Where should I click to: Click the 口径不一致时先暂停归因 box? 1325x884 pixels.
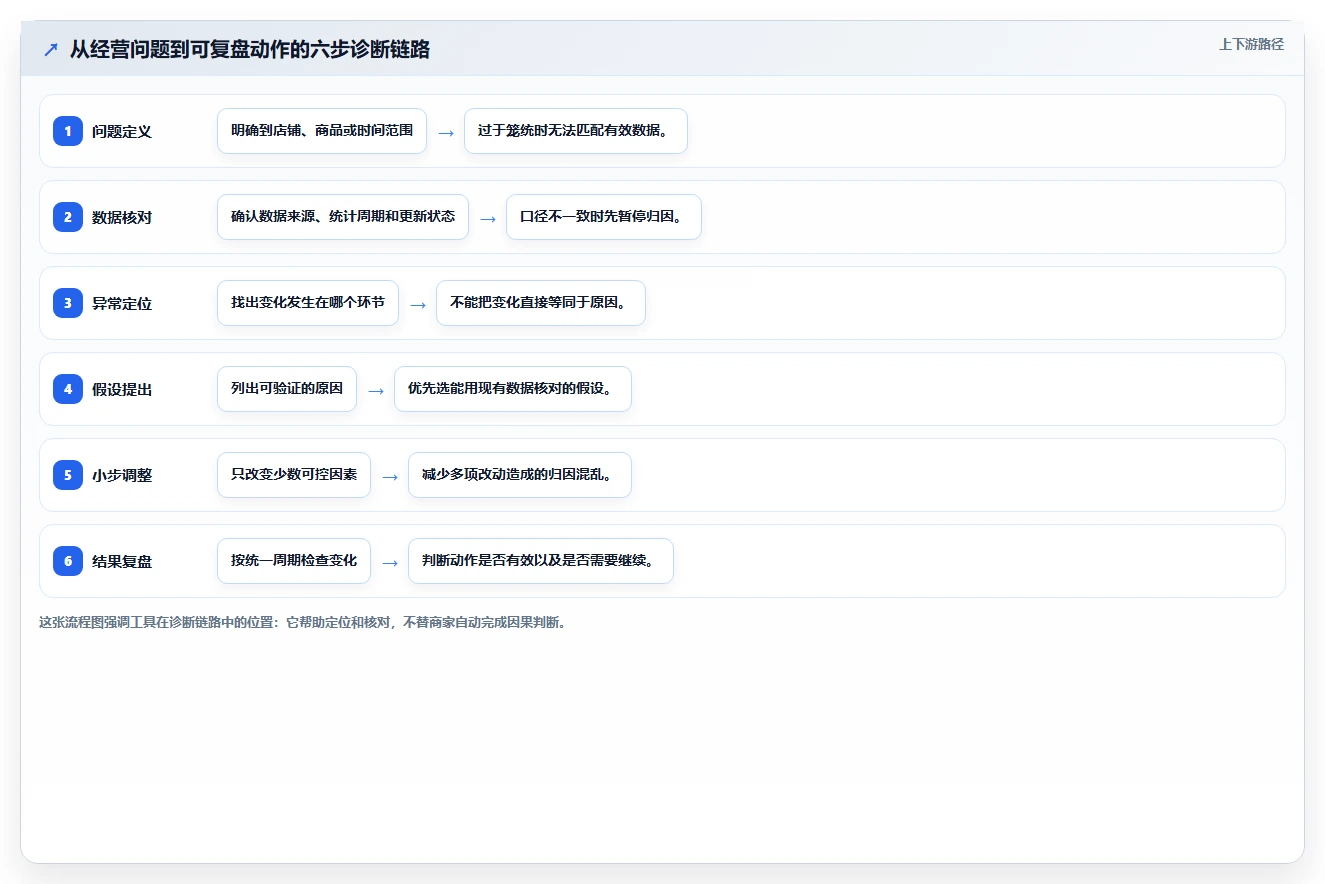[x=604, y=217]
